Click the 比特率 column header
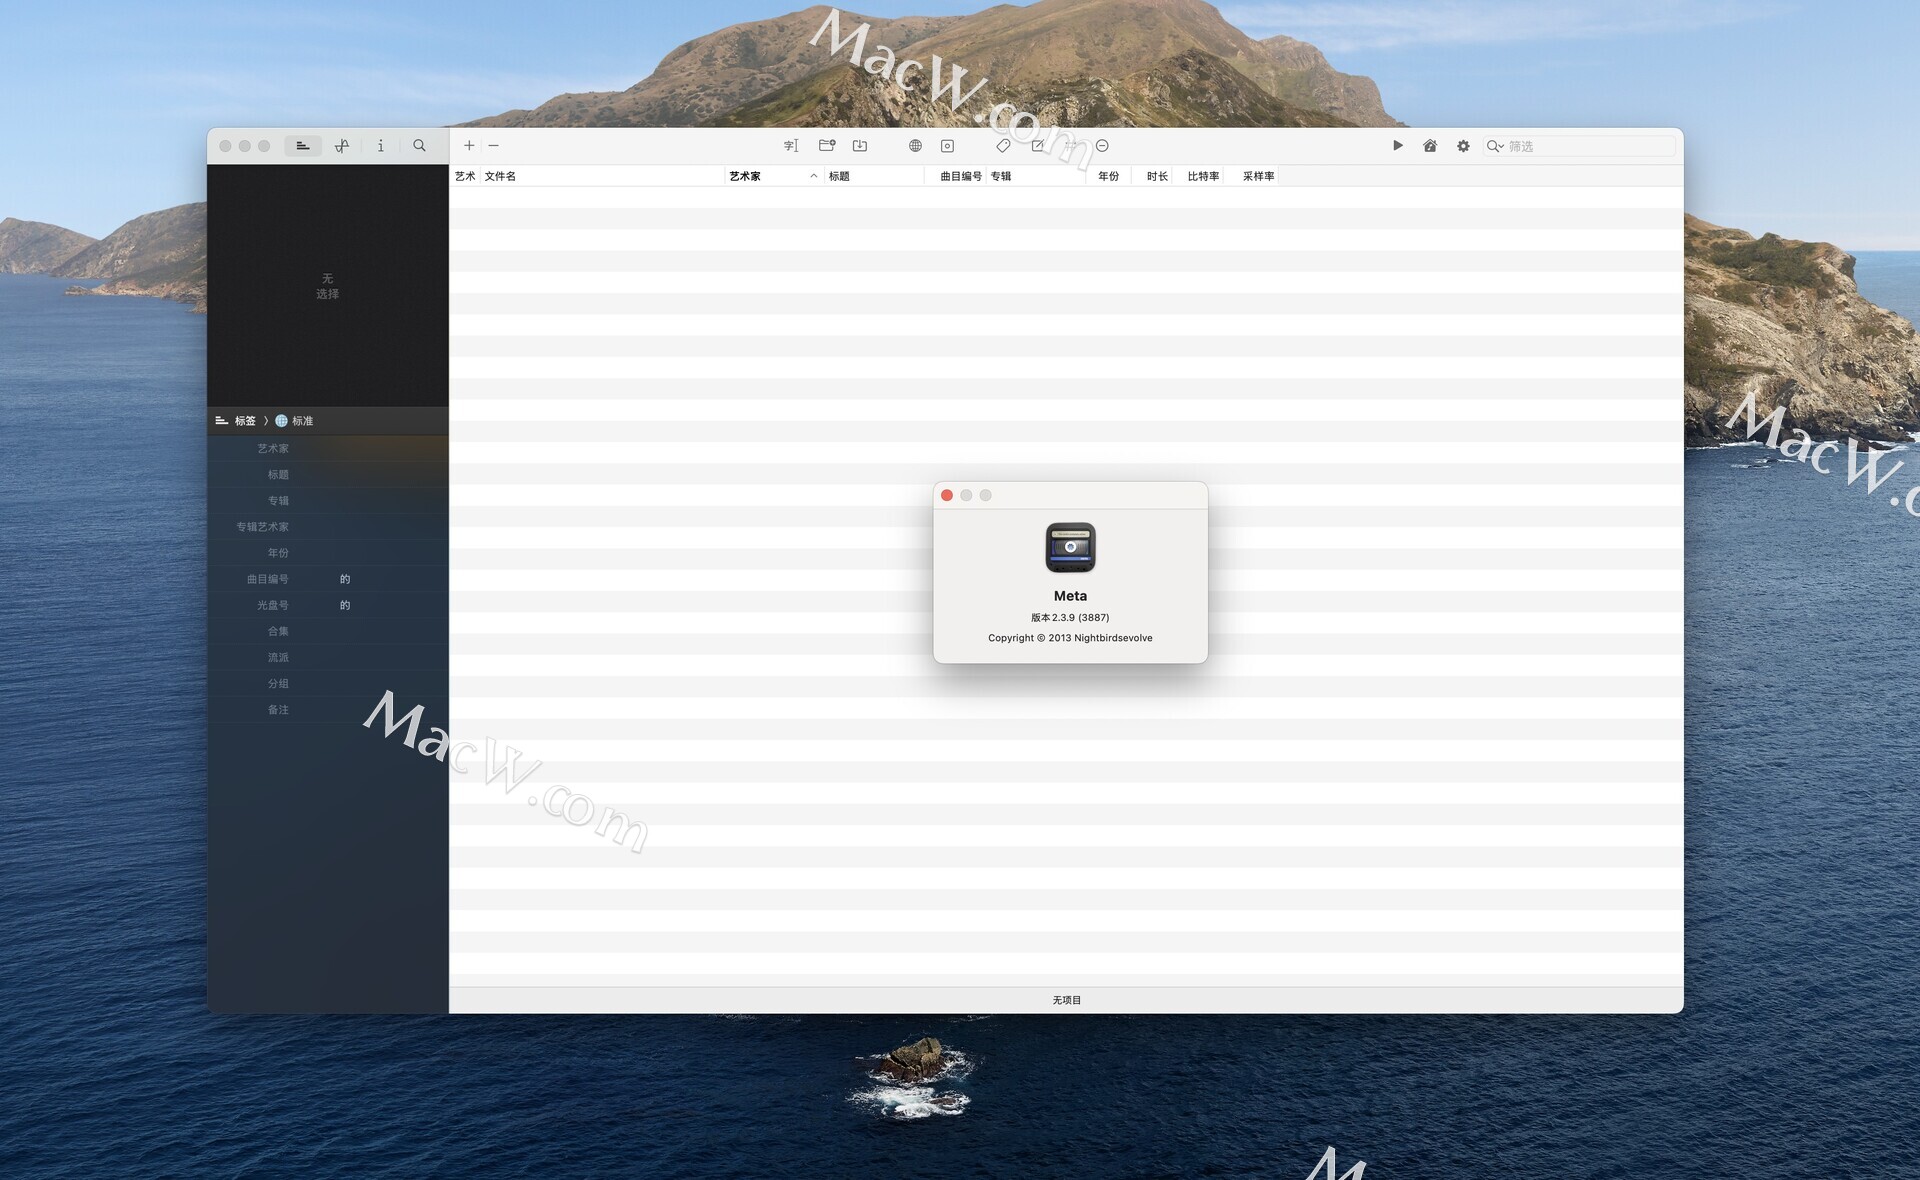The height and width of the screenshot is (1180, 1920). (x=1202, y=176)
